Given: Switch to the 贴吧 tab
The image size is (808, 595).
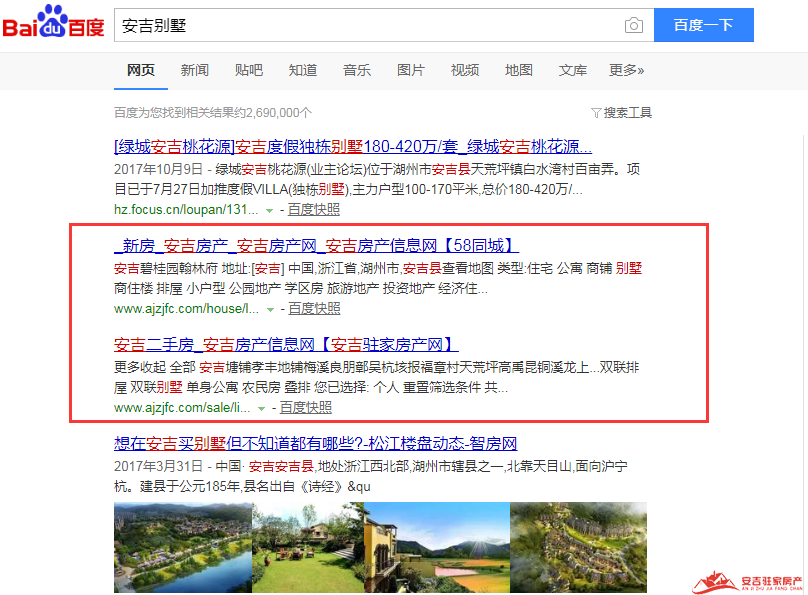Looking at the screenshot, I should click(x=249, y=70).
